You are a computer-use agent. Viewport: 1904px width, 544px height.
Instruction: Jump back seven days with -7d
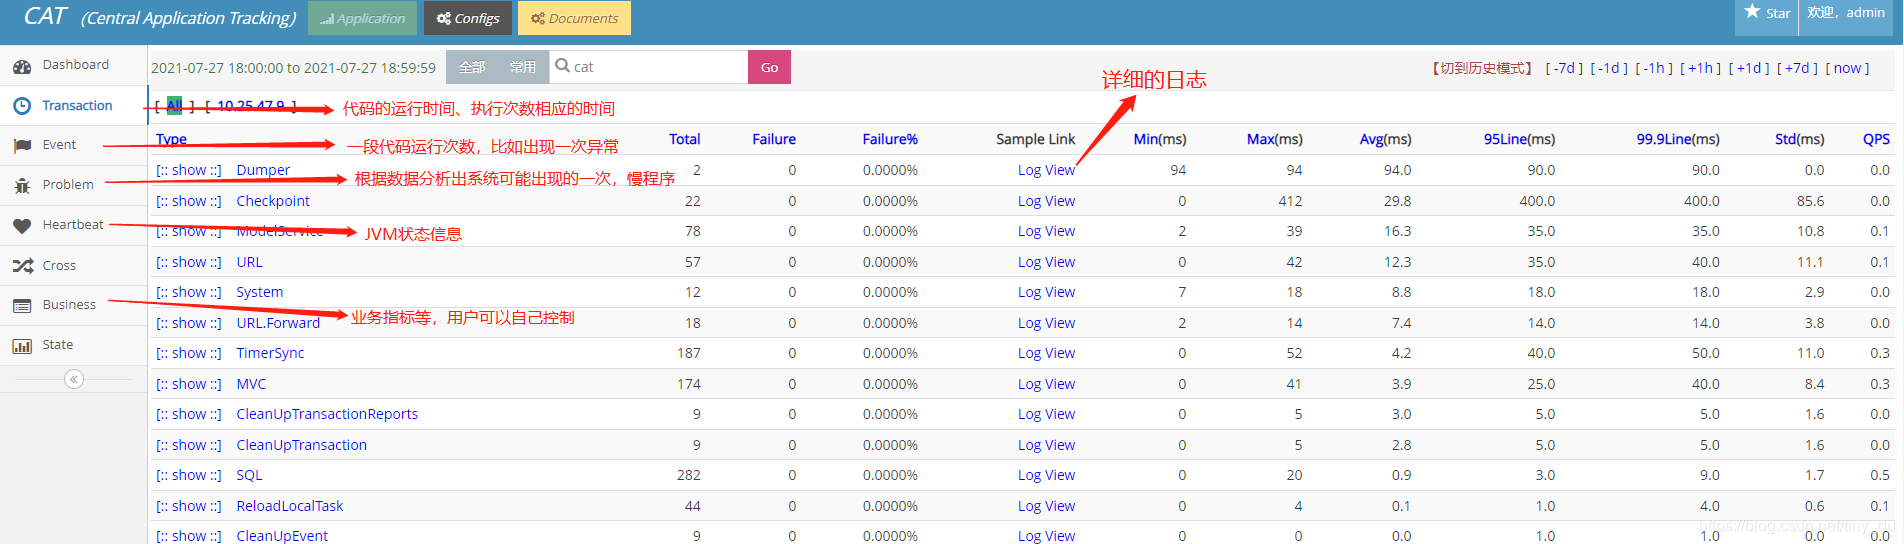(1565, 68)
